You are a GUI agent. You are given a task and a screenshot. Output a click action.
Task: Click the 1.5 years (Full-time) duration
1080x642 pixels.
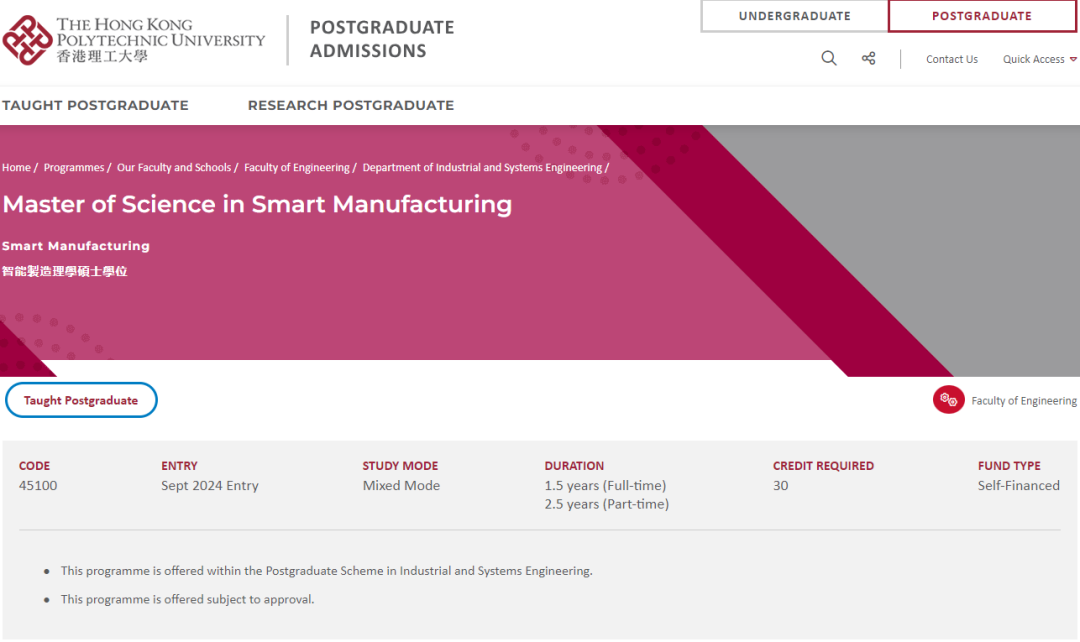[x=605, y=486]
